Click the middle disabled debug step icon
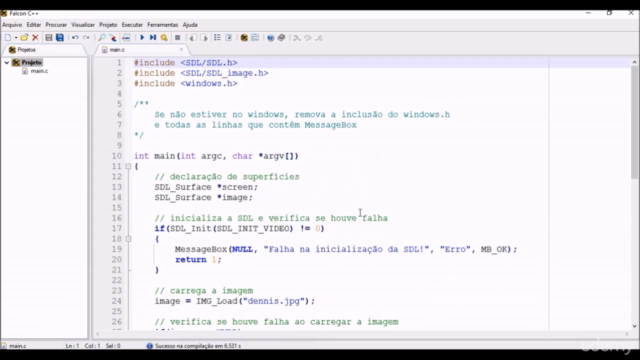Image resolution: width=640 pixels, height=360 pixels. tap(308, 38)
